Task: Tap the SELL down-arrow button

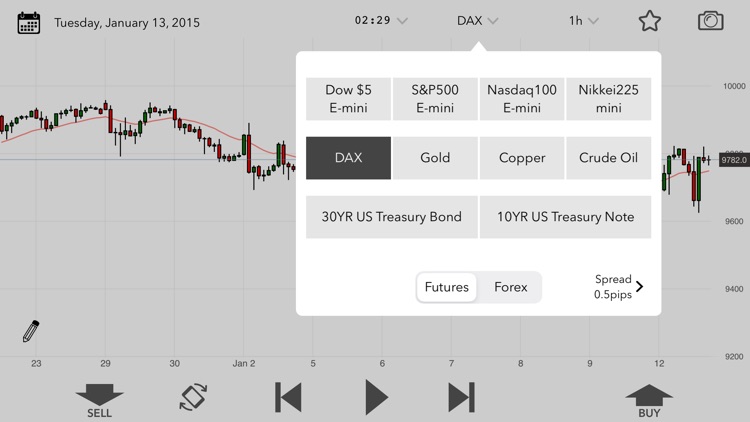Action: pyautogui.click(x=99, y=401)
